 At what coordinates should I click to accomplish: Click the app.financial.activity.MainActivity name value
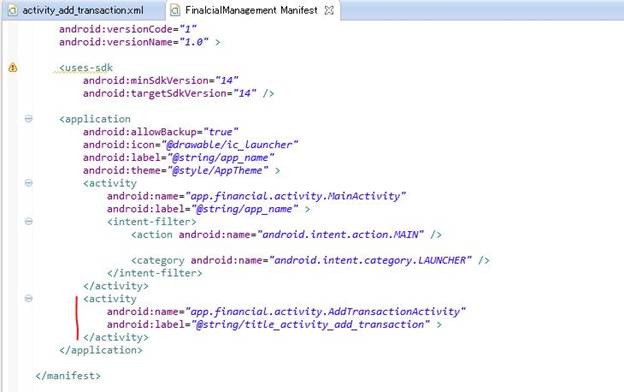(296, 196)
